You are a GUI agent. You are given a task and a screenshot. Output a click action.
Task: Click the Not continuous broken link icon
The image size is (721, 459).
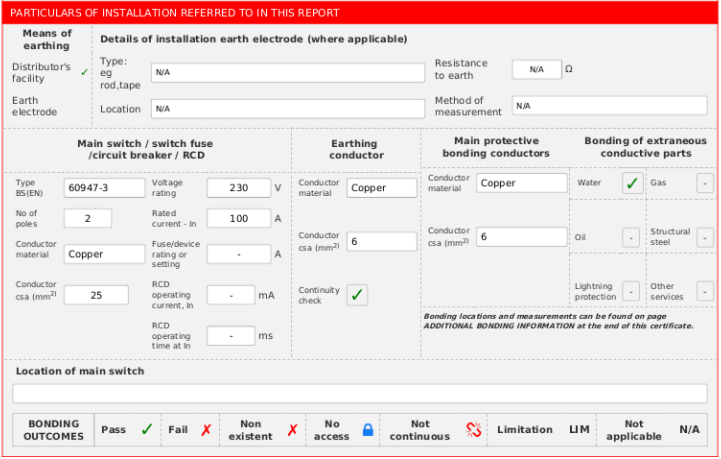point(474,430)
